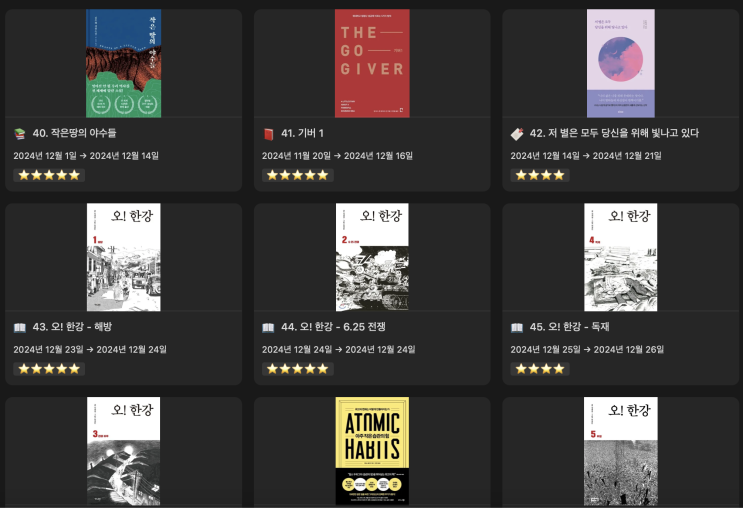
Task: Click the open book icon for 오! 한강 - 해방
Action: [x=19, y=327]
